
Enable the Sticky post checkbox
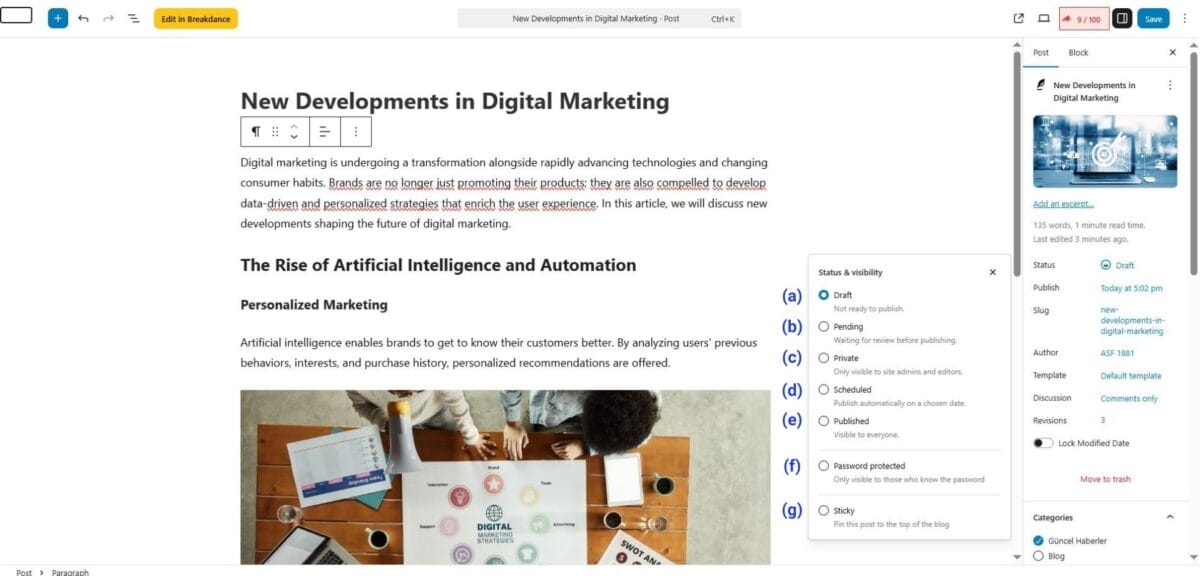point(824,510)
